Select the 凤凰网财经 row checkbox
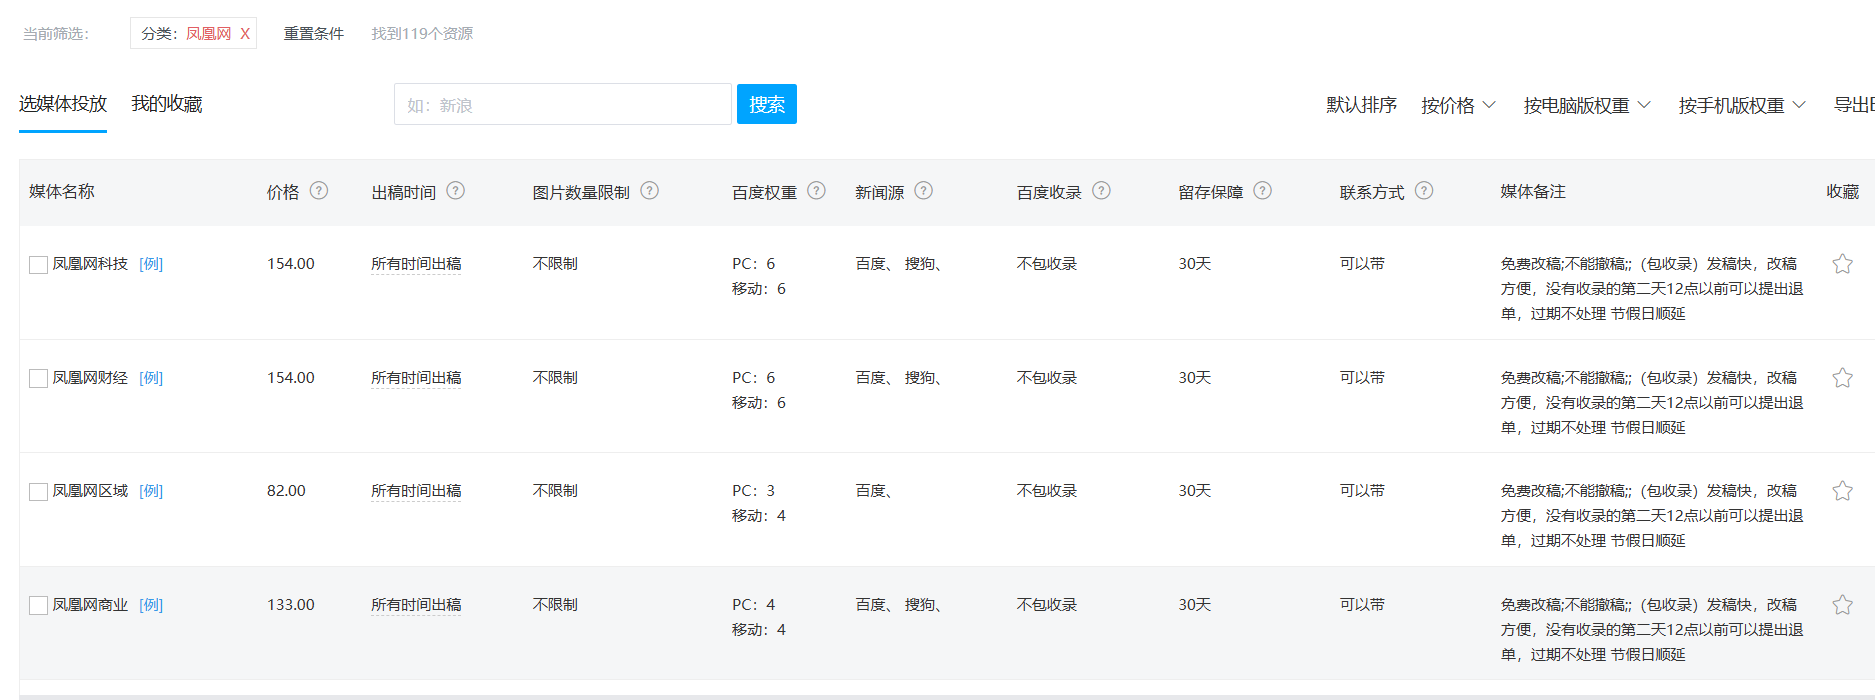The height and width of the screenshot is (700, 1875). click(39, 378)
